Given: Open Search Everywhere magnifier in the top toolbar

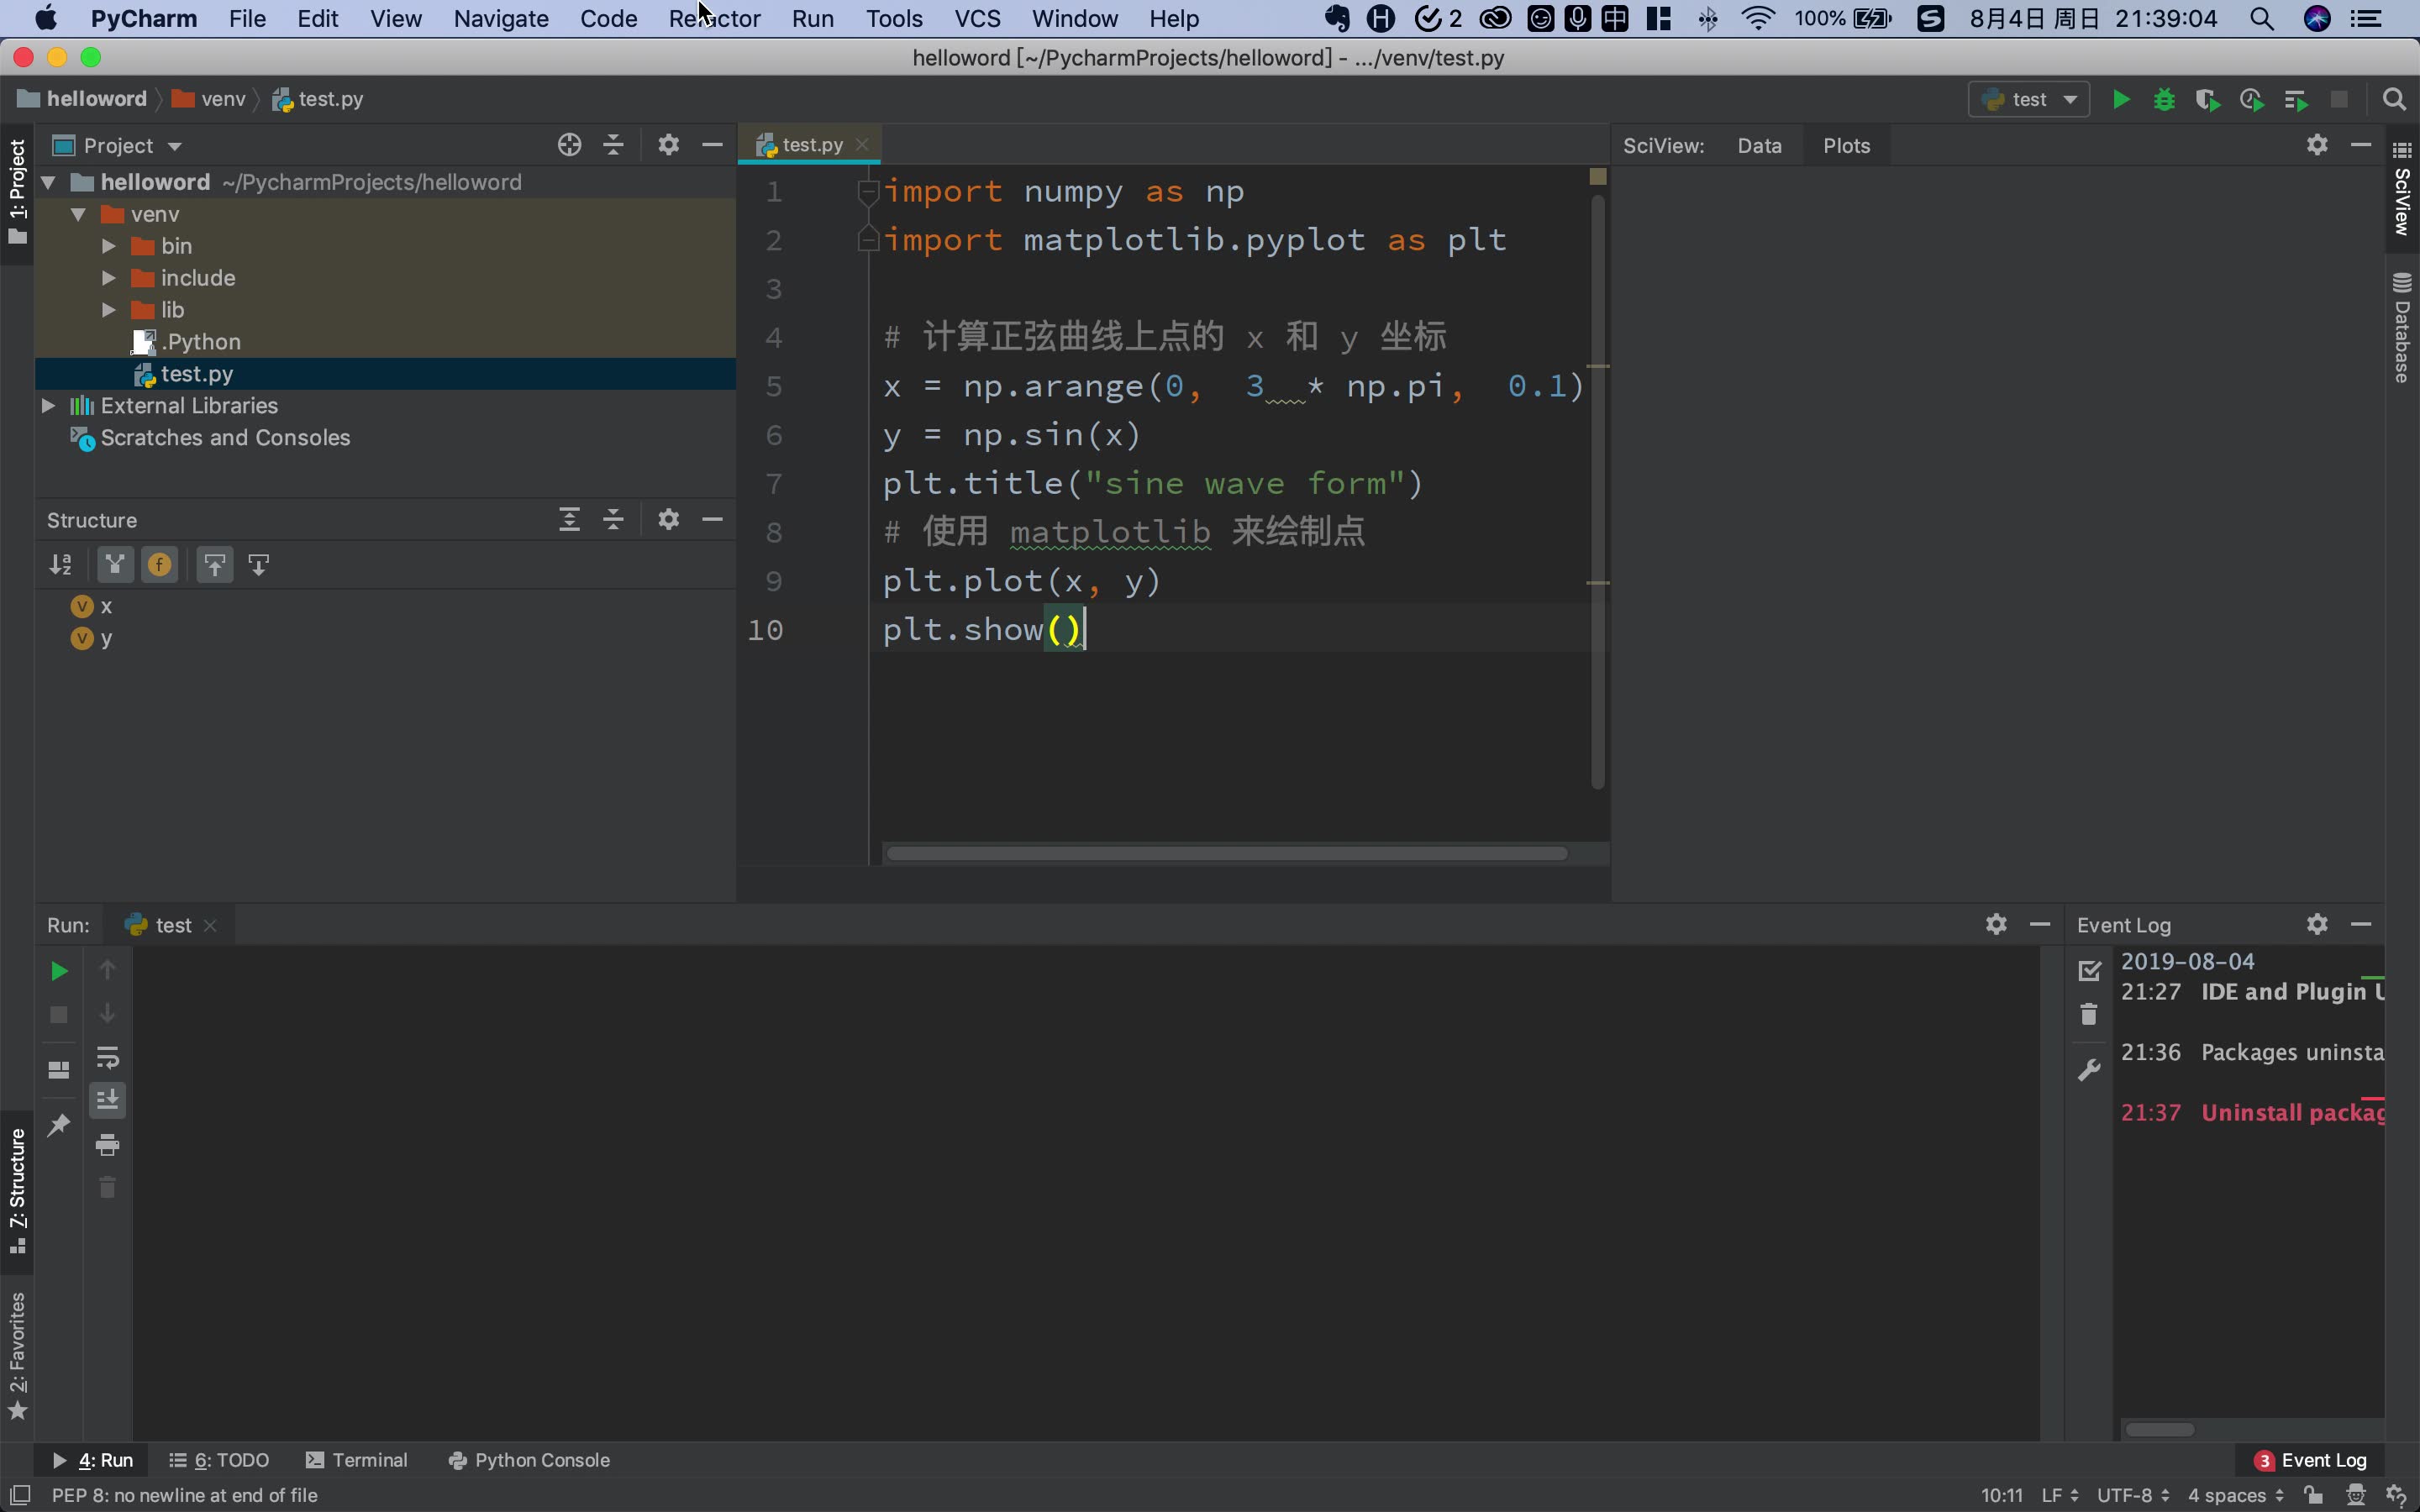Looking at the screenshot, I should (x=2394, y=100).
